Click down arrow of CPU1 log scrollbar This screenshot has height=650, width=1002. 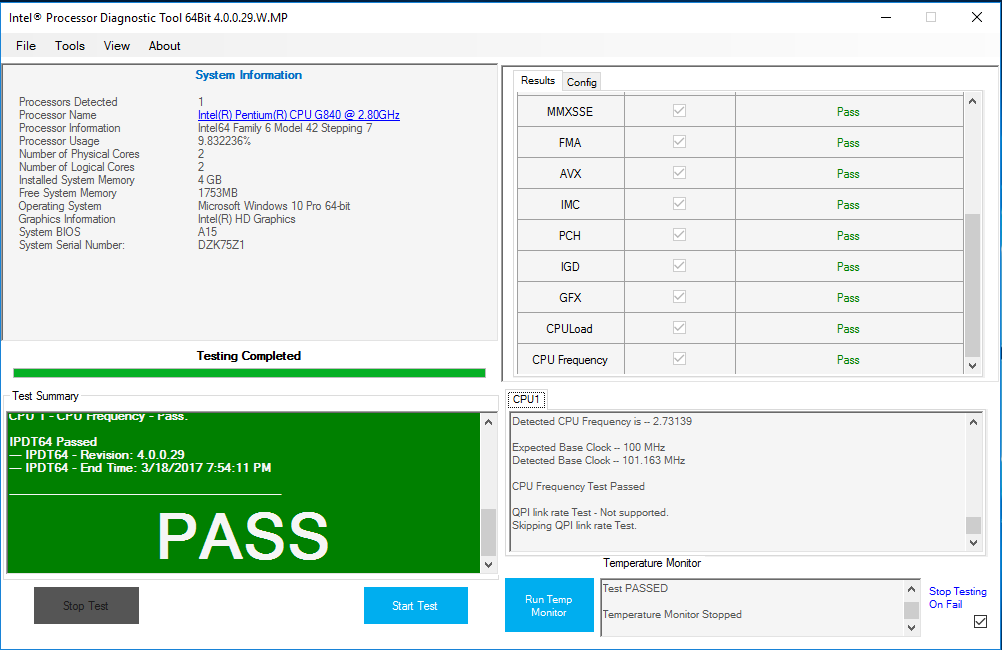[973, 542]
